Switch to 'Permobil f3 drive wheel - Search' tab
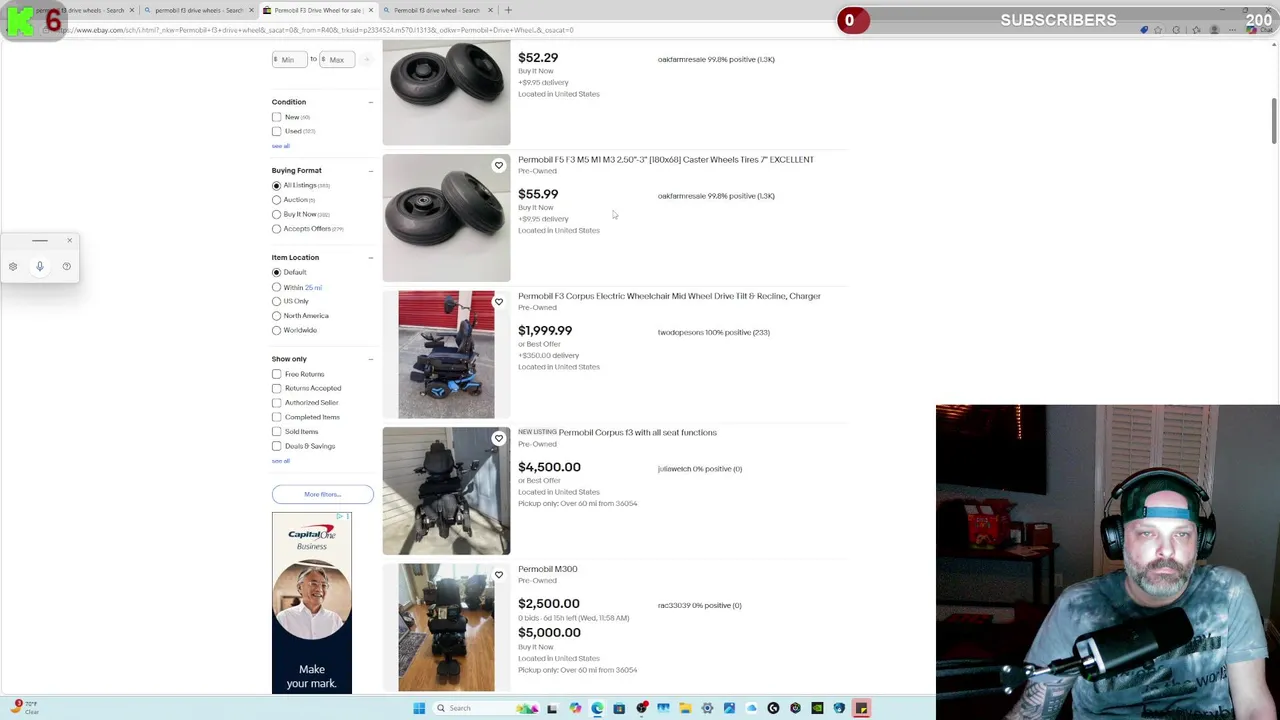This screenshot has width=1280, height=720. click(x=437, y=10)
